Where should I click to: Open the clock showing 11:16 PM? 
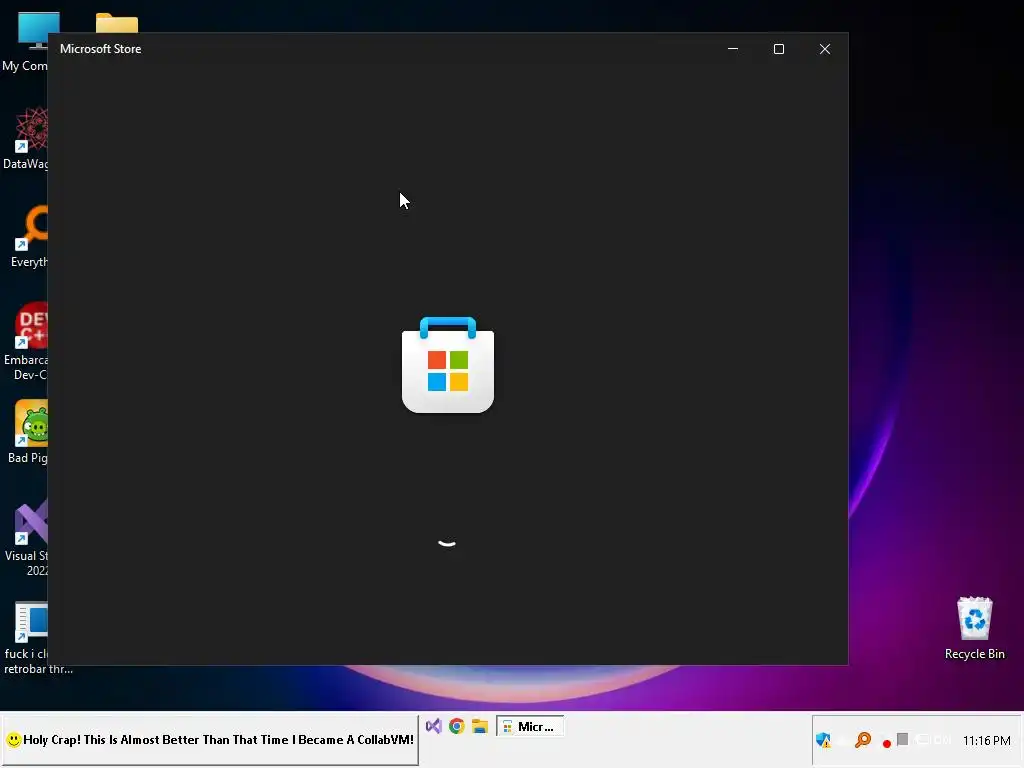[x=986, y=741]
